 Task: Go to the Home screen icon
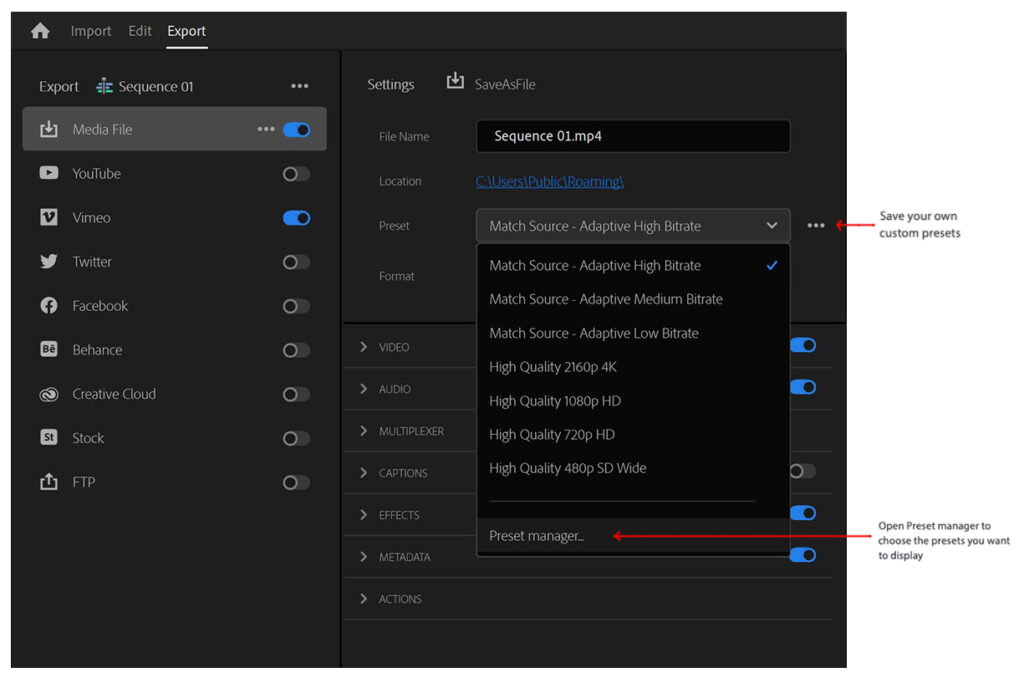pyautogui.click(x=40, y=31)
